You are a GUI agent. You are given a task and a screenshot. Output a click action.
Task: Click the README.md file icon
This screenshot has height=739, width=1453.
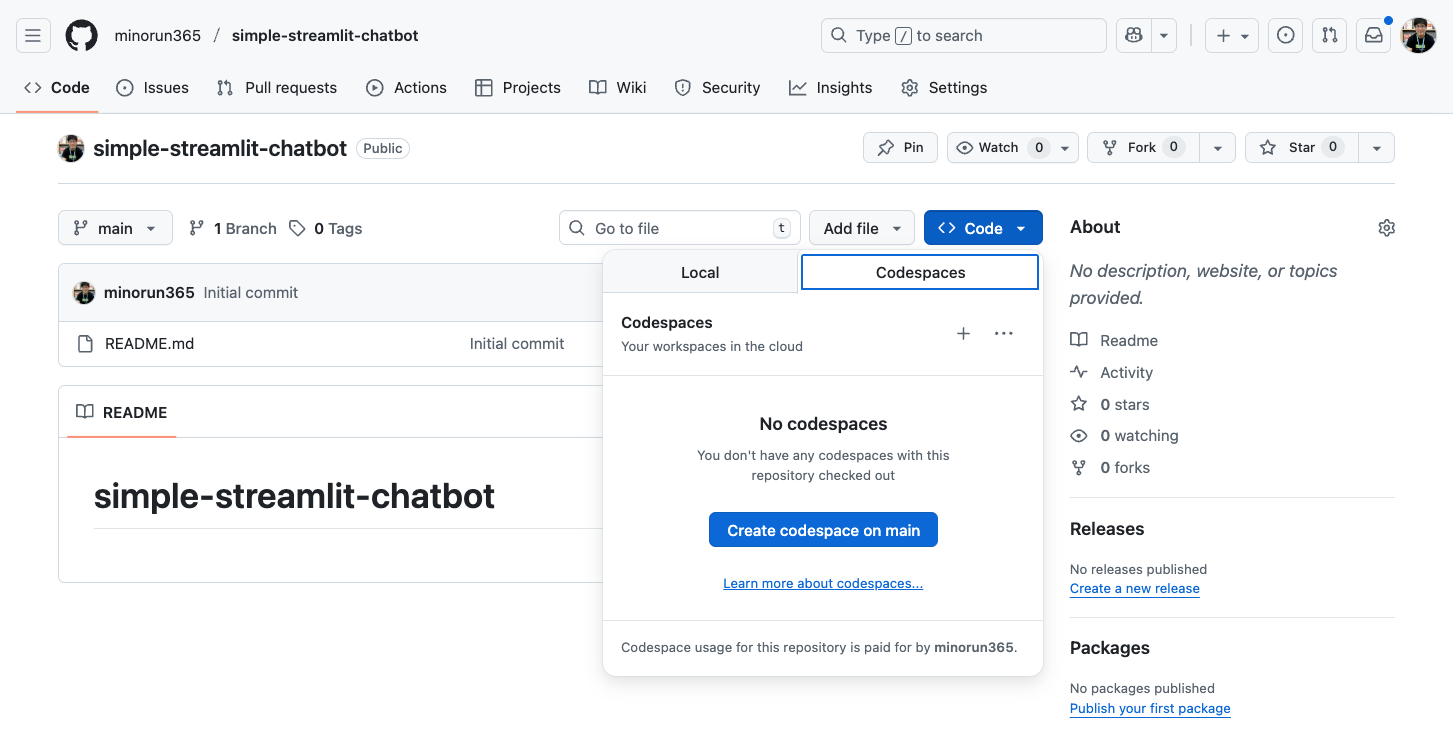85,344
